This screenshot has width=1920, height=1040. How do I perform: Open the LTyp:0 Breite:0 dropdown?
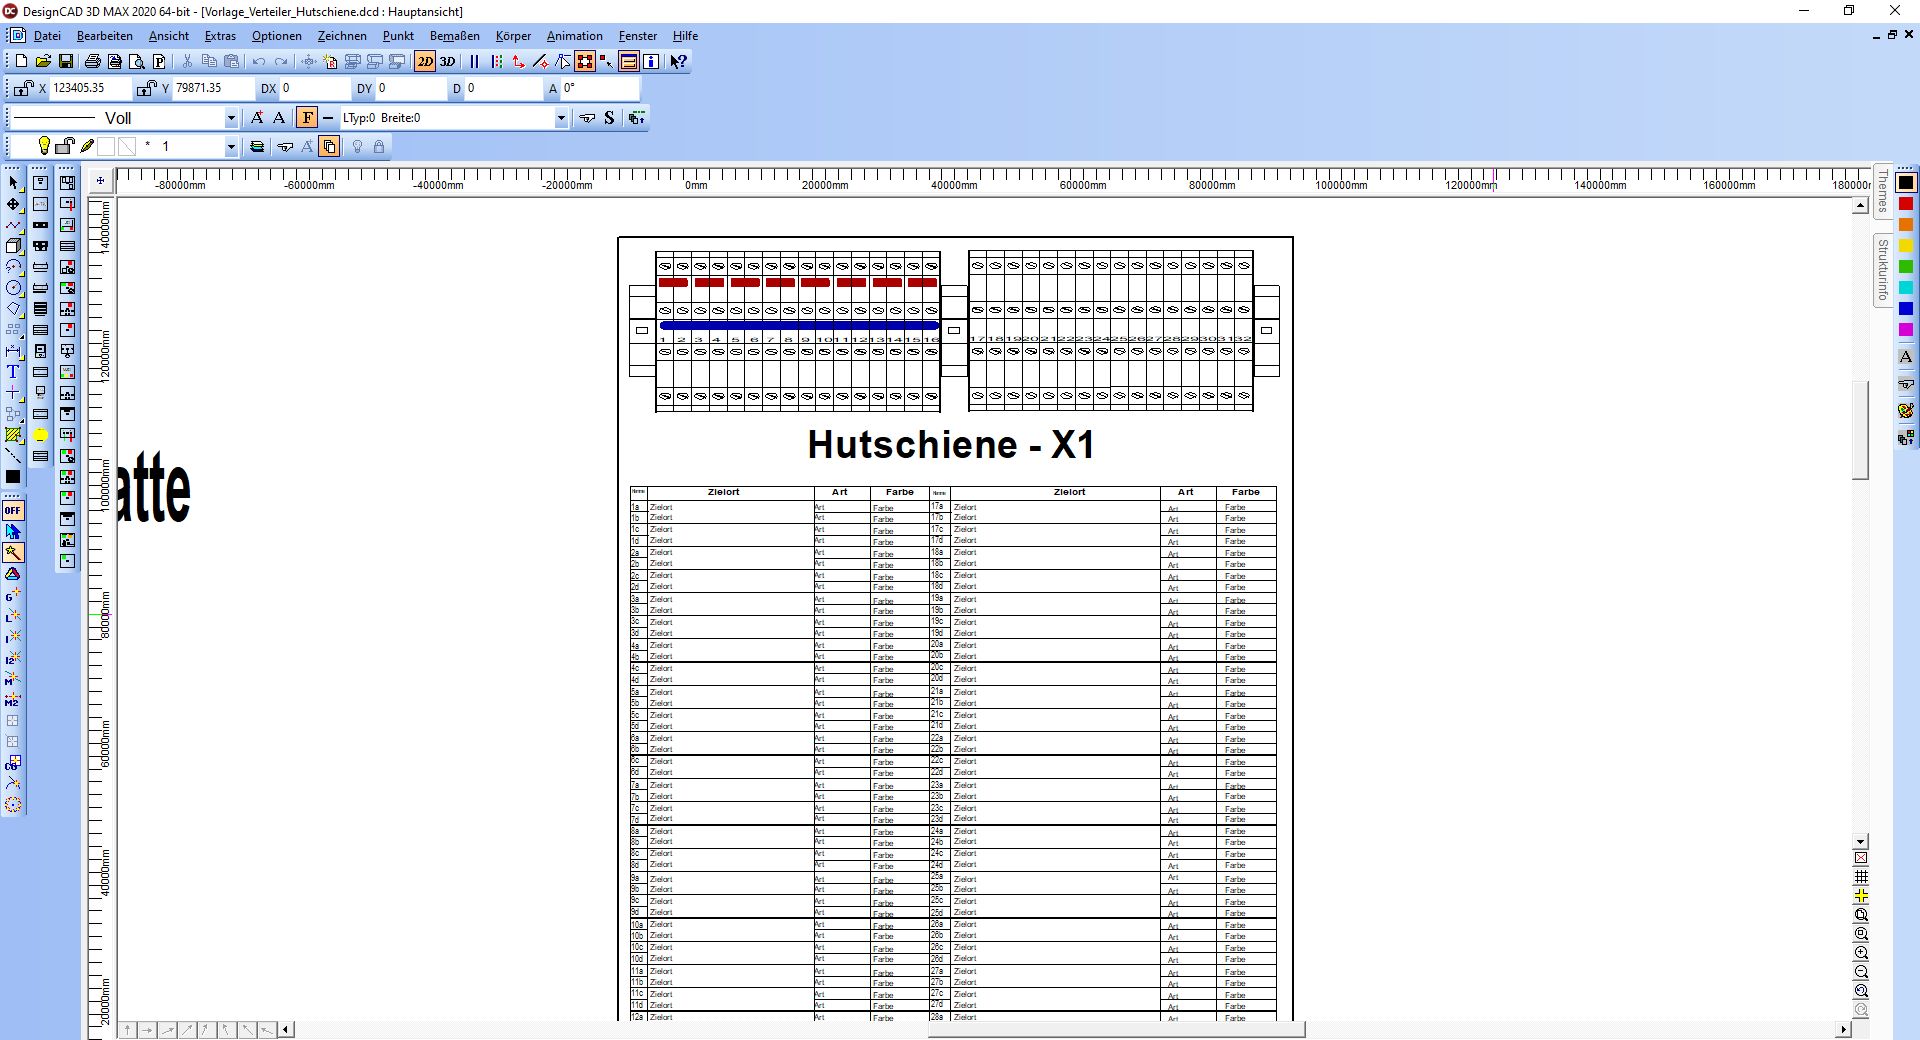pos(561,118)
